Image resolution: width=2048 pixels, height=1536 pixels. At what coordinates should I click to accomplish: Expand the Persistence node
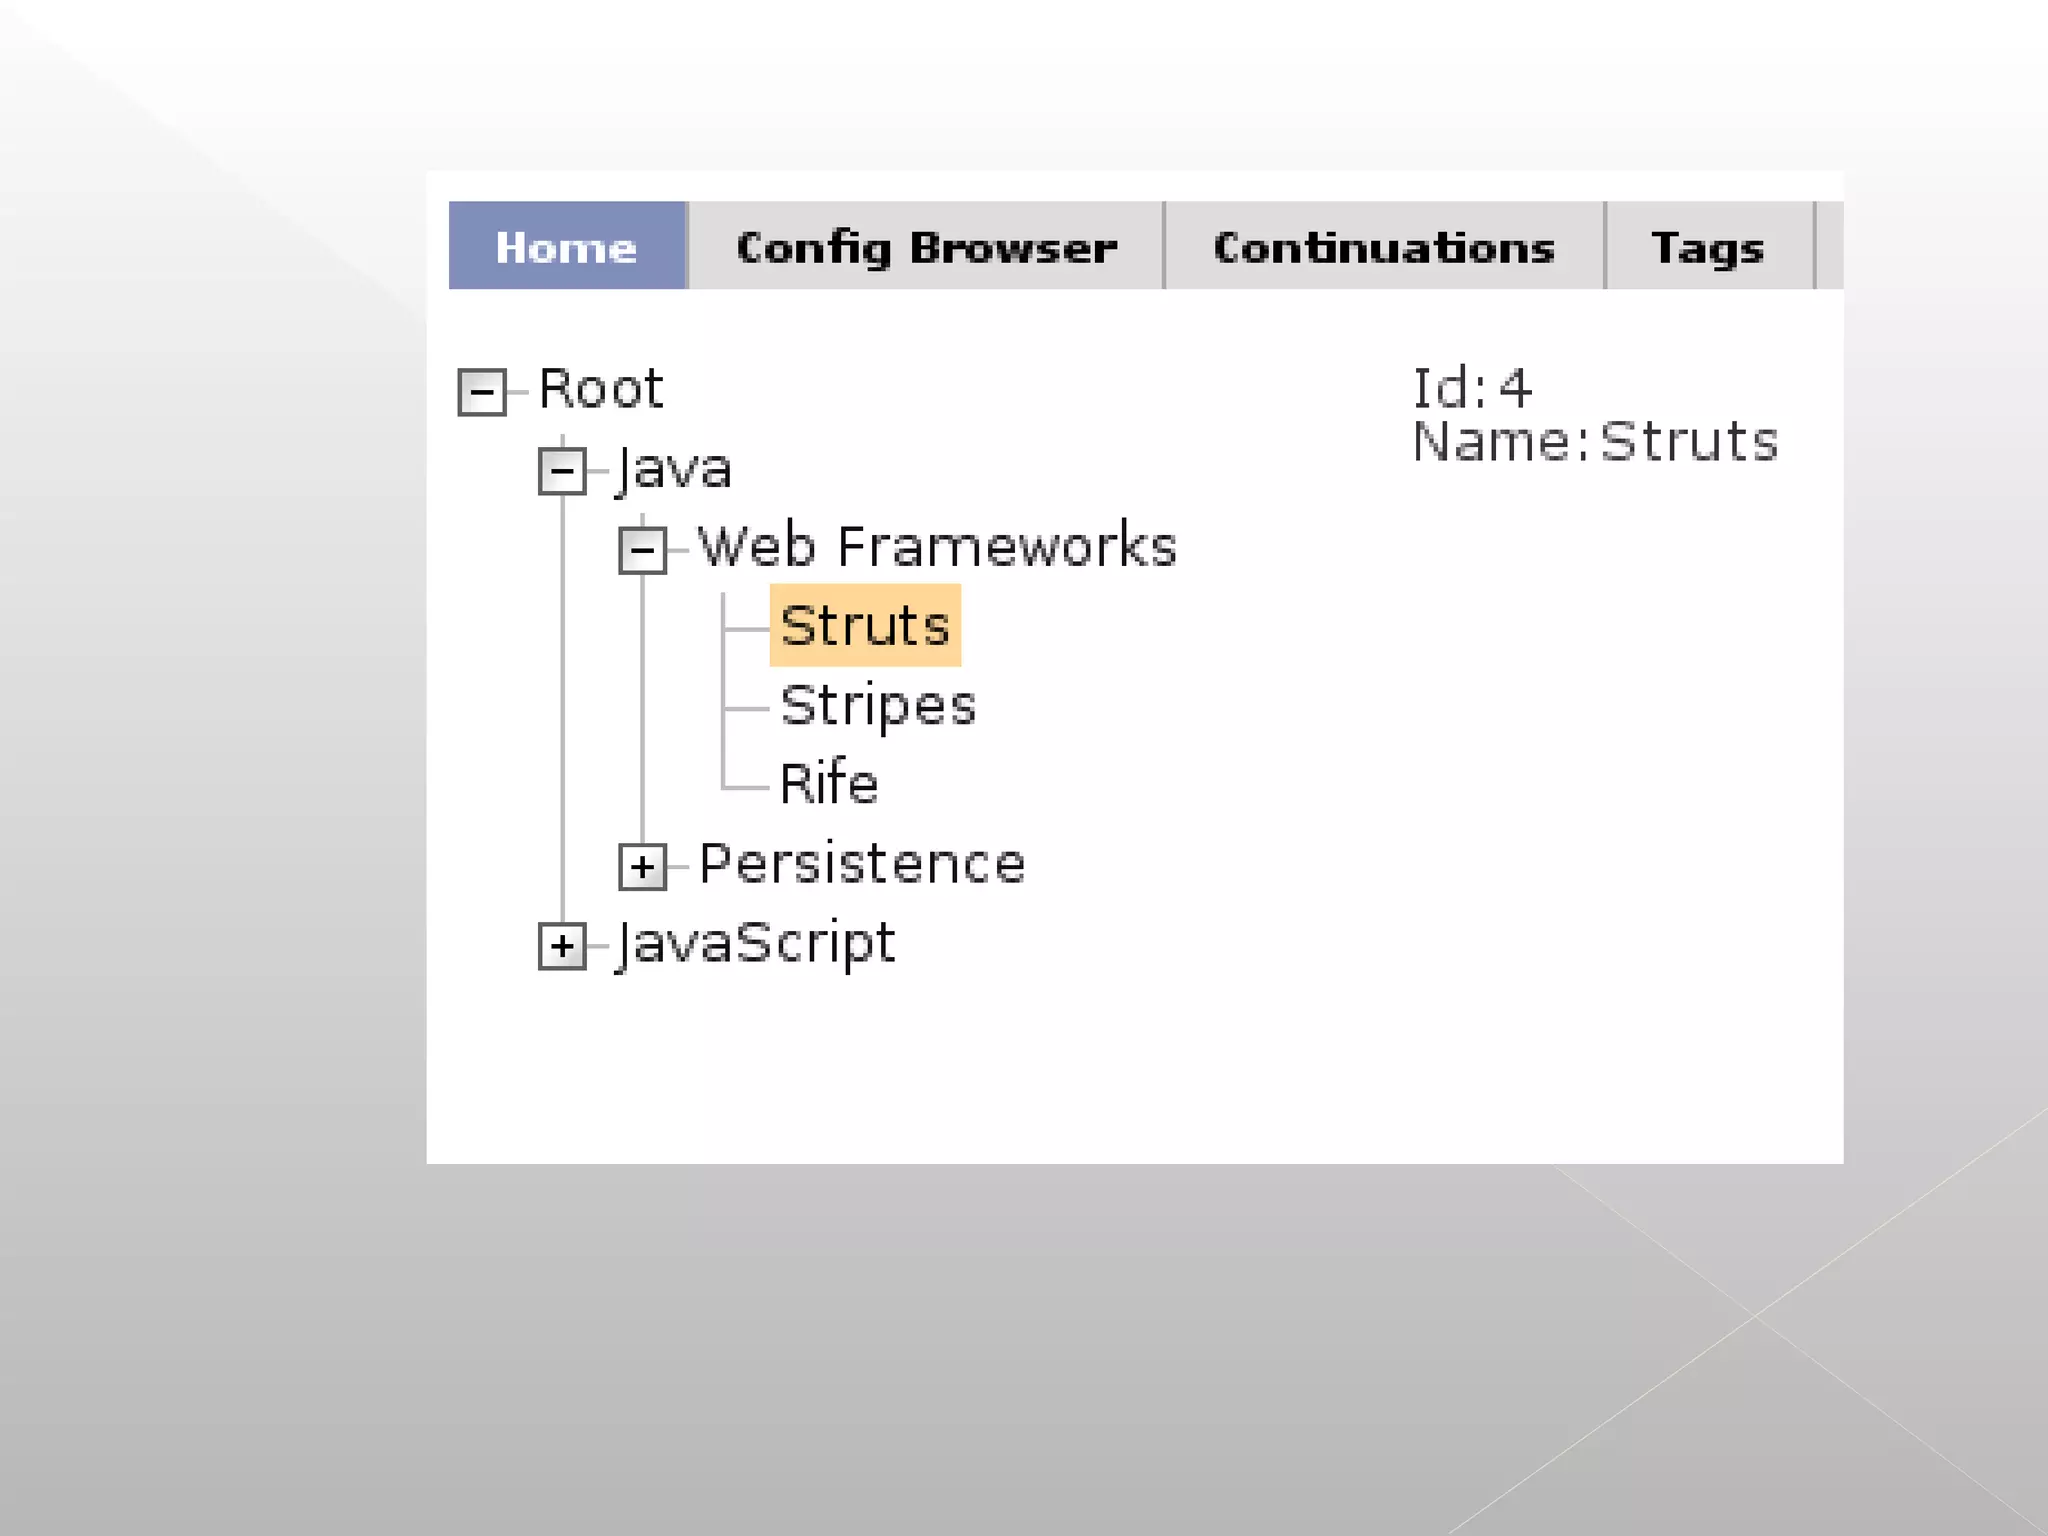point(642,866)
